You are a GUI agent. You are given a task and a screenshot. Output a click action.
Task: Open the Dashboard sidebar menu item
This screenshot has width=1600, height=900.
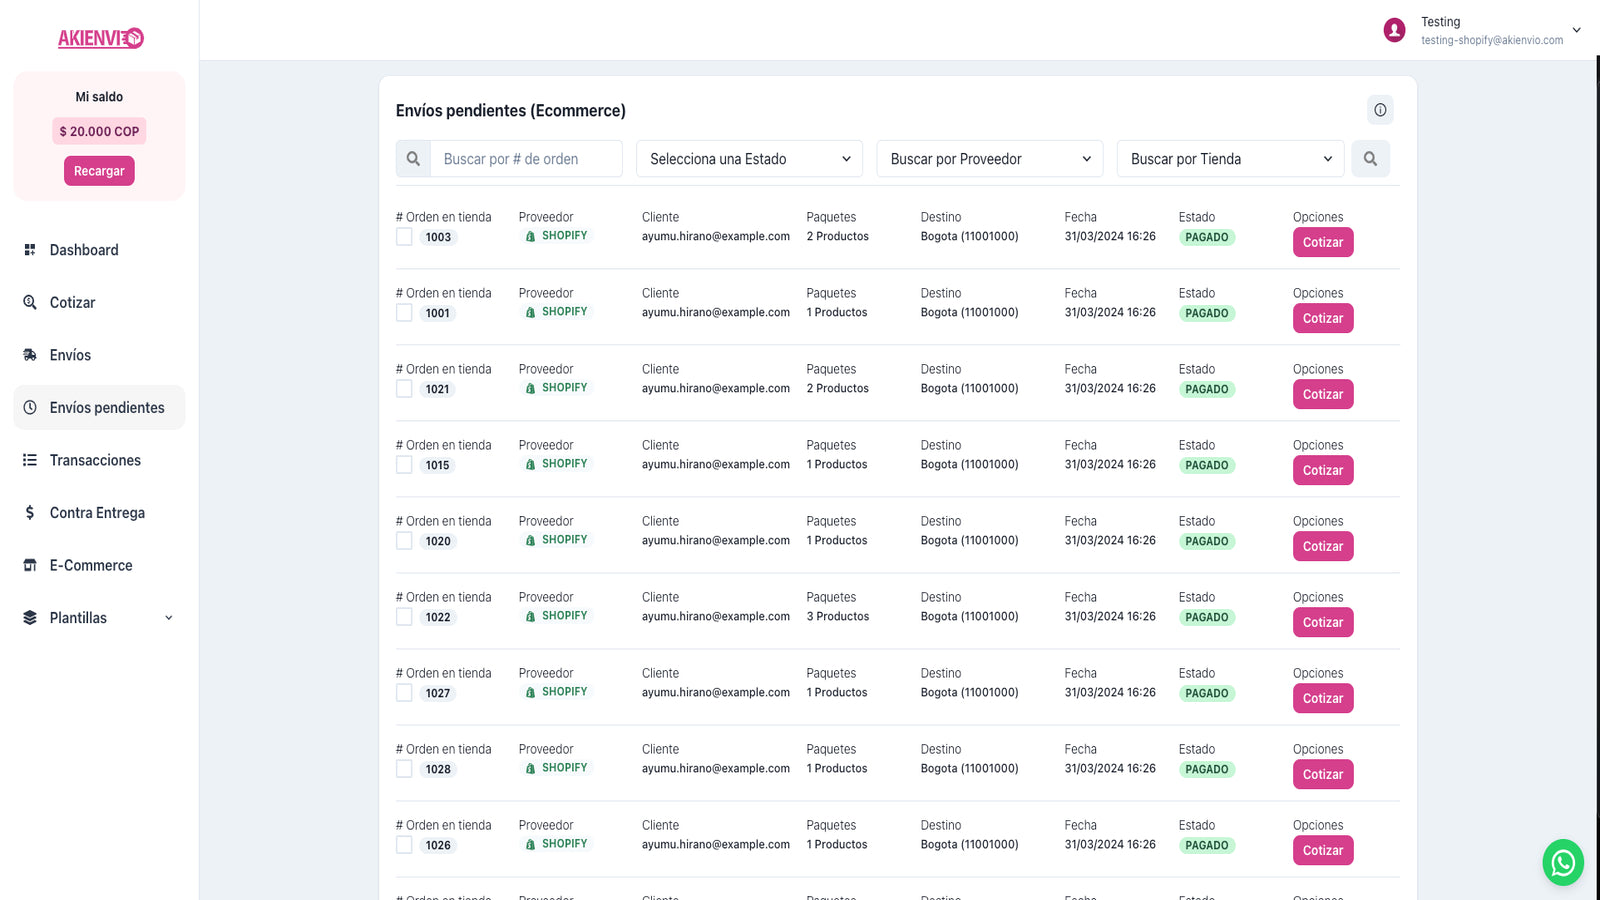point(83,249)
